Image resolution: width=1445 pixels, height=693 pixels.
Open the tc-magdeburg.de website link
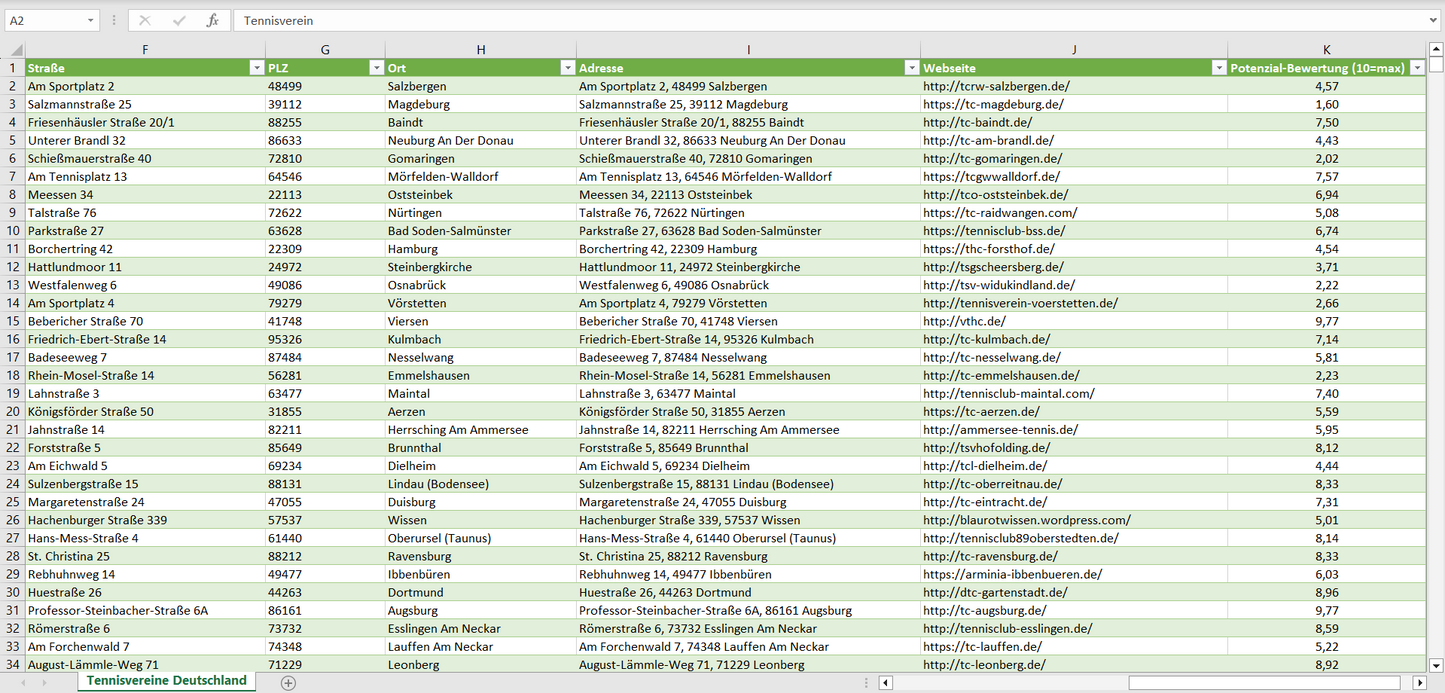pos(993,104)
